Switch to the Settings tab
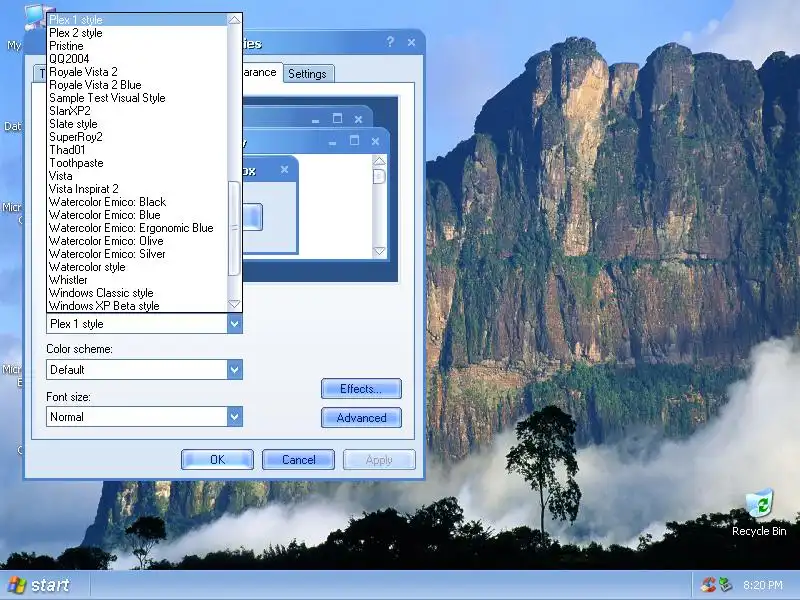The height and width of the screenshot is (600, 800). (x=307, y=74)
